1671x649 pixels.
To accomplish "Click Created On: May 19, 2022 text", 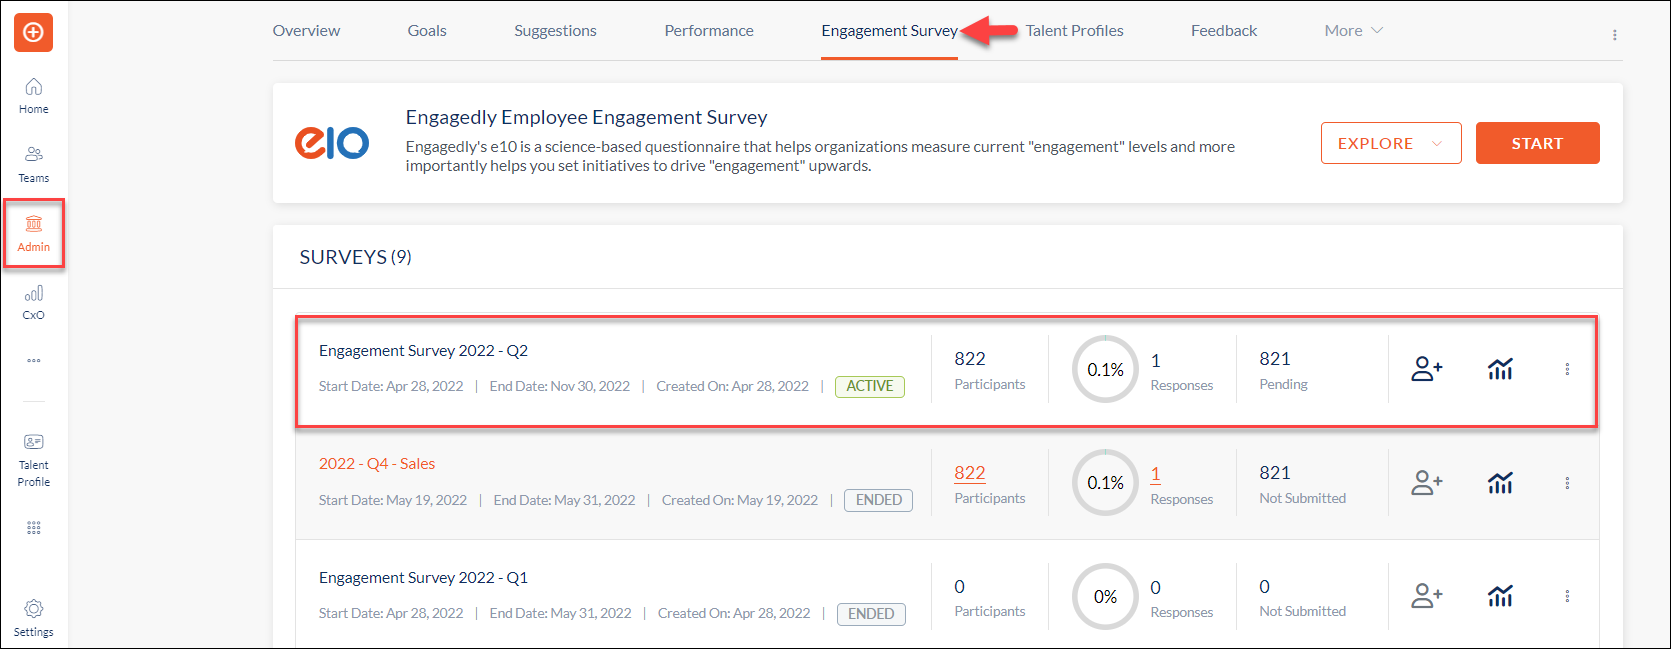I will 739,500.
